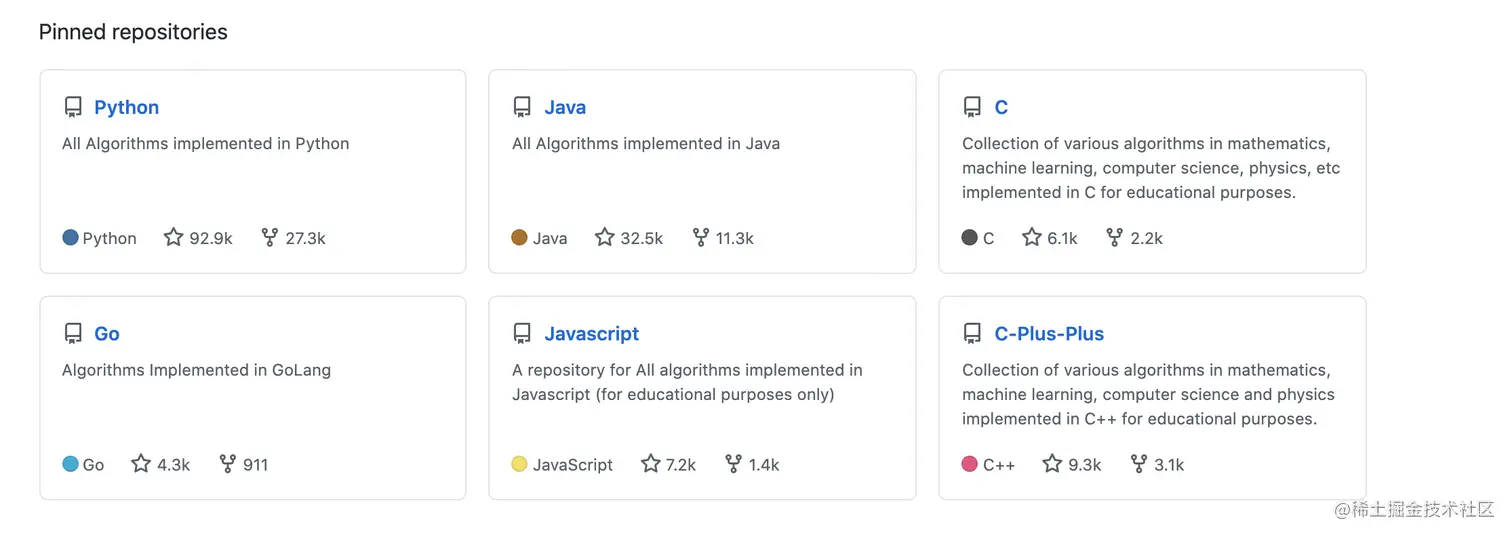
Task: Click the star icon on Python repo
Action: coord(174,238)
